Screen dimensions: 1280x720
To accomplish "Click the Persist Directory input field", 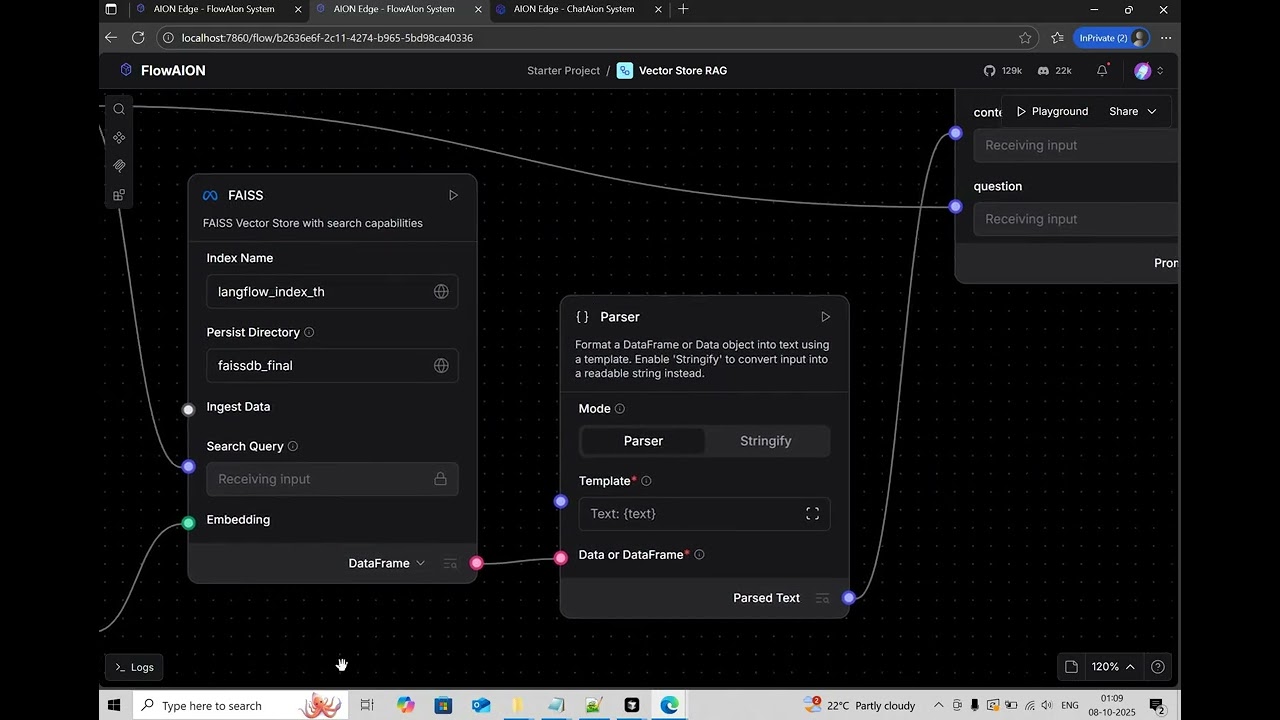I will [332, 366].
